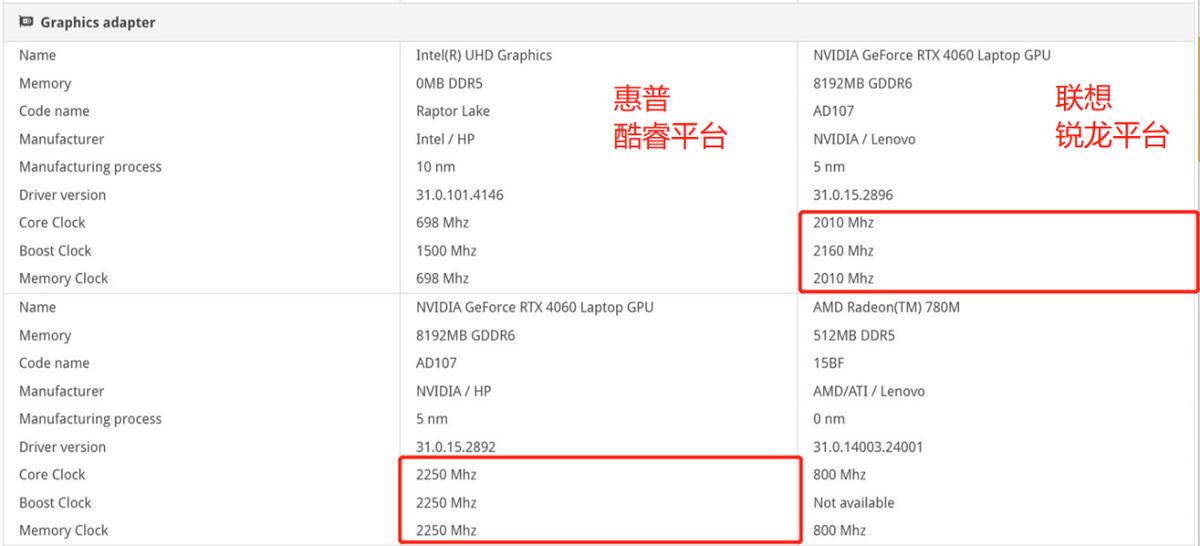Click the Graphics adapter section icon
The height and width of the screenshot is (546, 1200).
pyautogui.click(x=26, y=22)
